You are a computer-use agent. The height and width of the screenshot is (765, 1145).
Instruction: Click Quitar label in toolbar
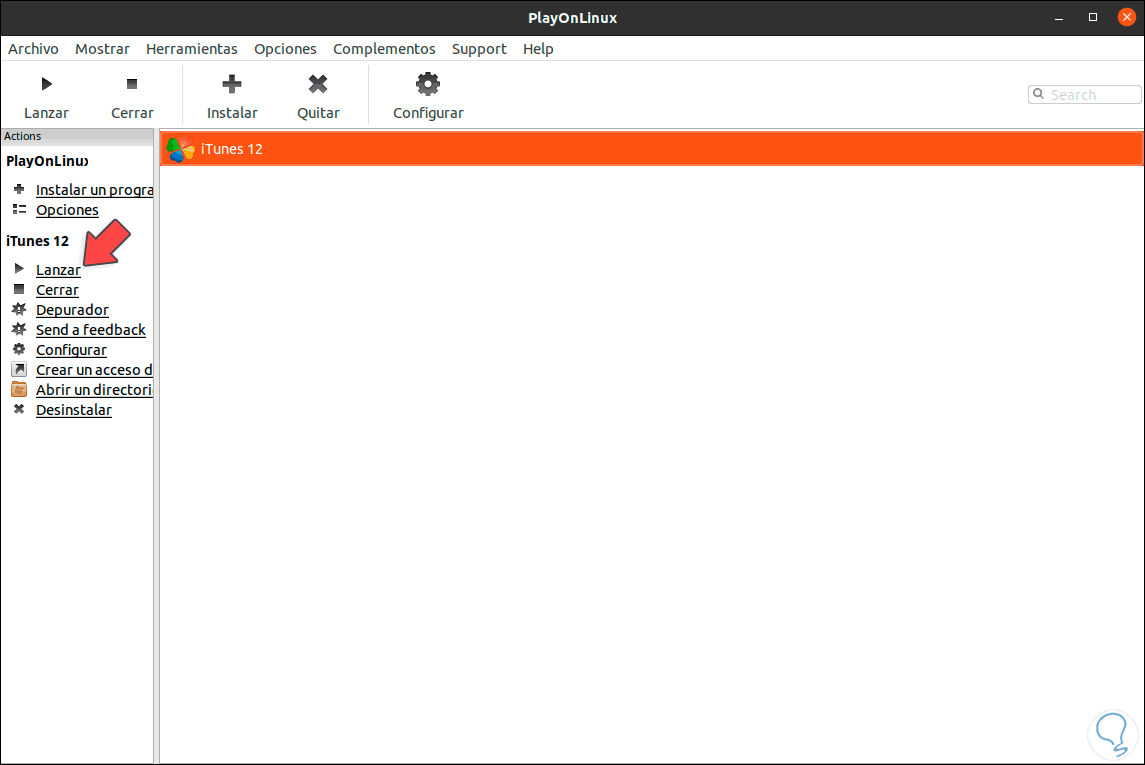coord(318,113)
